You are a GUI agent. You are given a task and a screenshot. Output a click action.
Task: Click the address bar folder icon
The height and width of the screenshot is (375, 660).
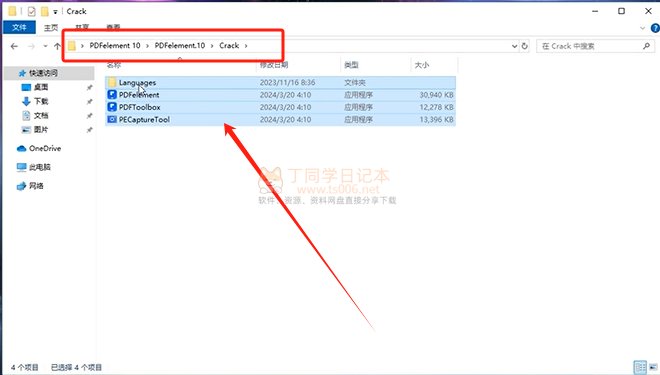click(72, 45)
